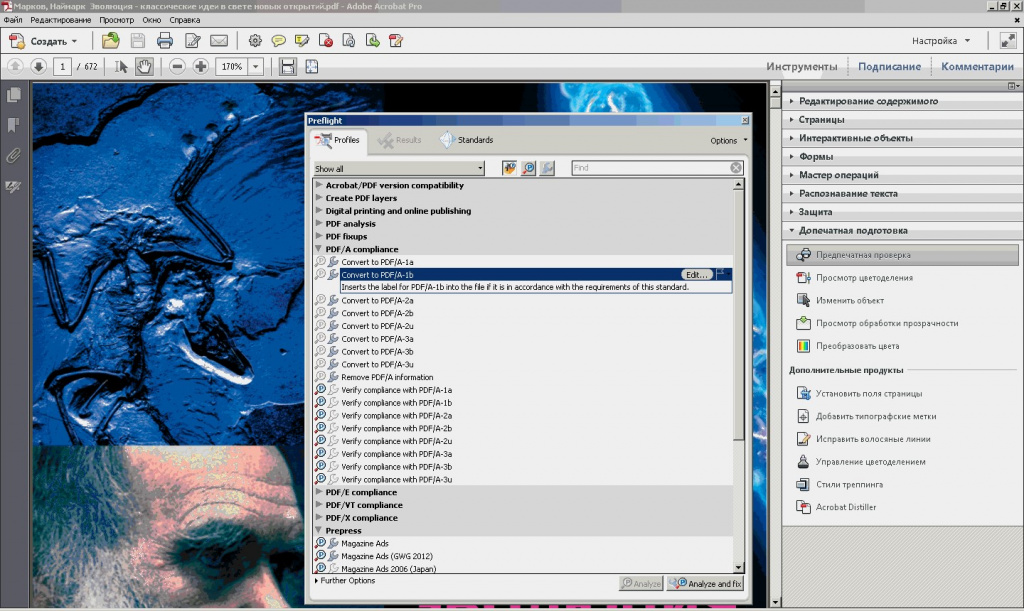
Task: Click the Preflight single fixups wrench icon
Action: 547,168
